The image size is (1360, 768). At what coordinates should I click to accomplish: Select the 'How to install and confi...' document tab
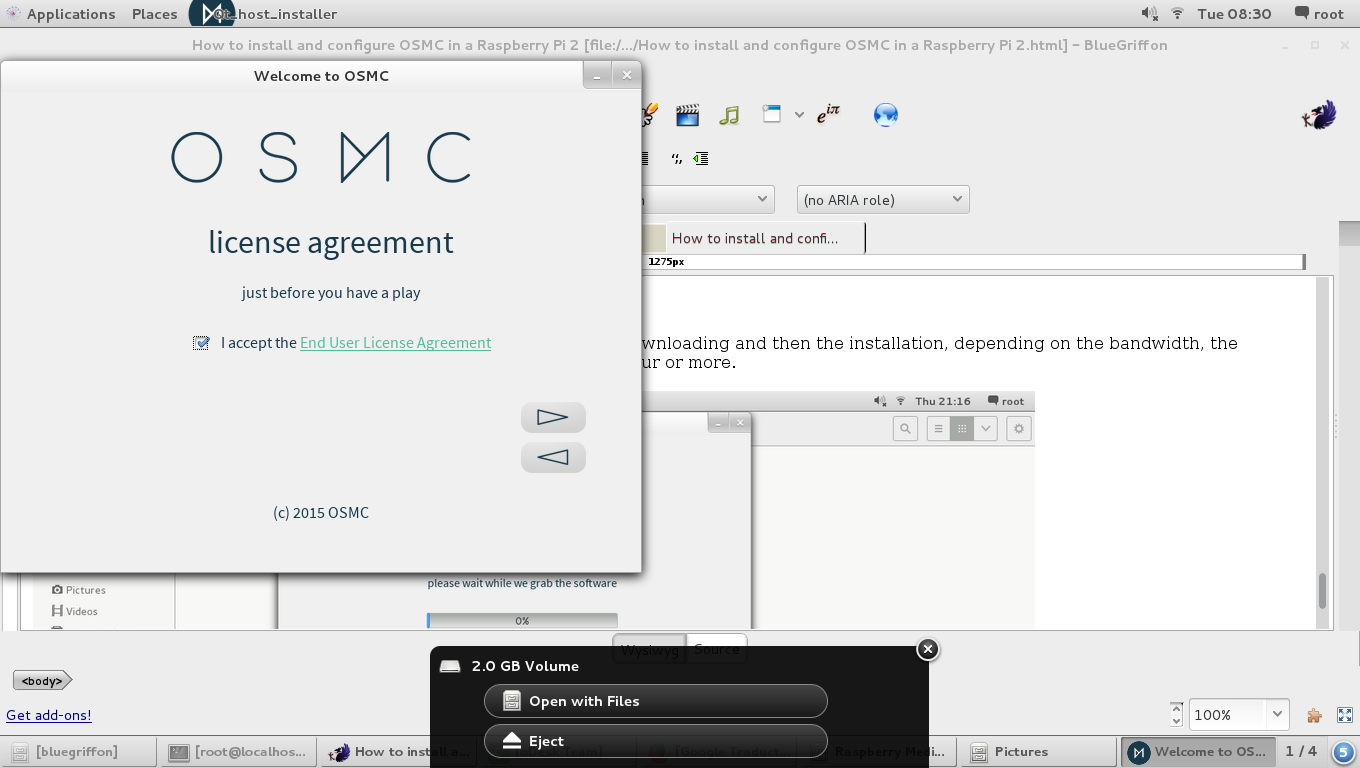tap(755, 238)
